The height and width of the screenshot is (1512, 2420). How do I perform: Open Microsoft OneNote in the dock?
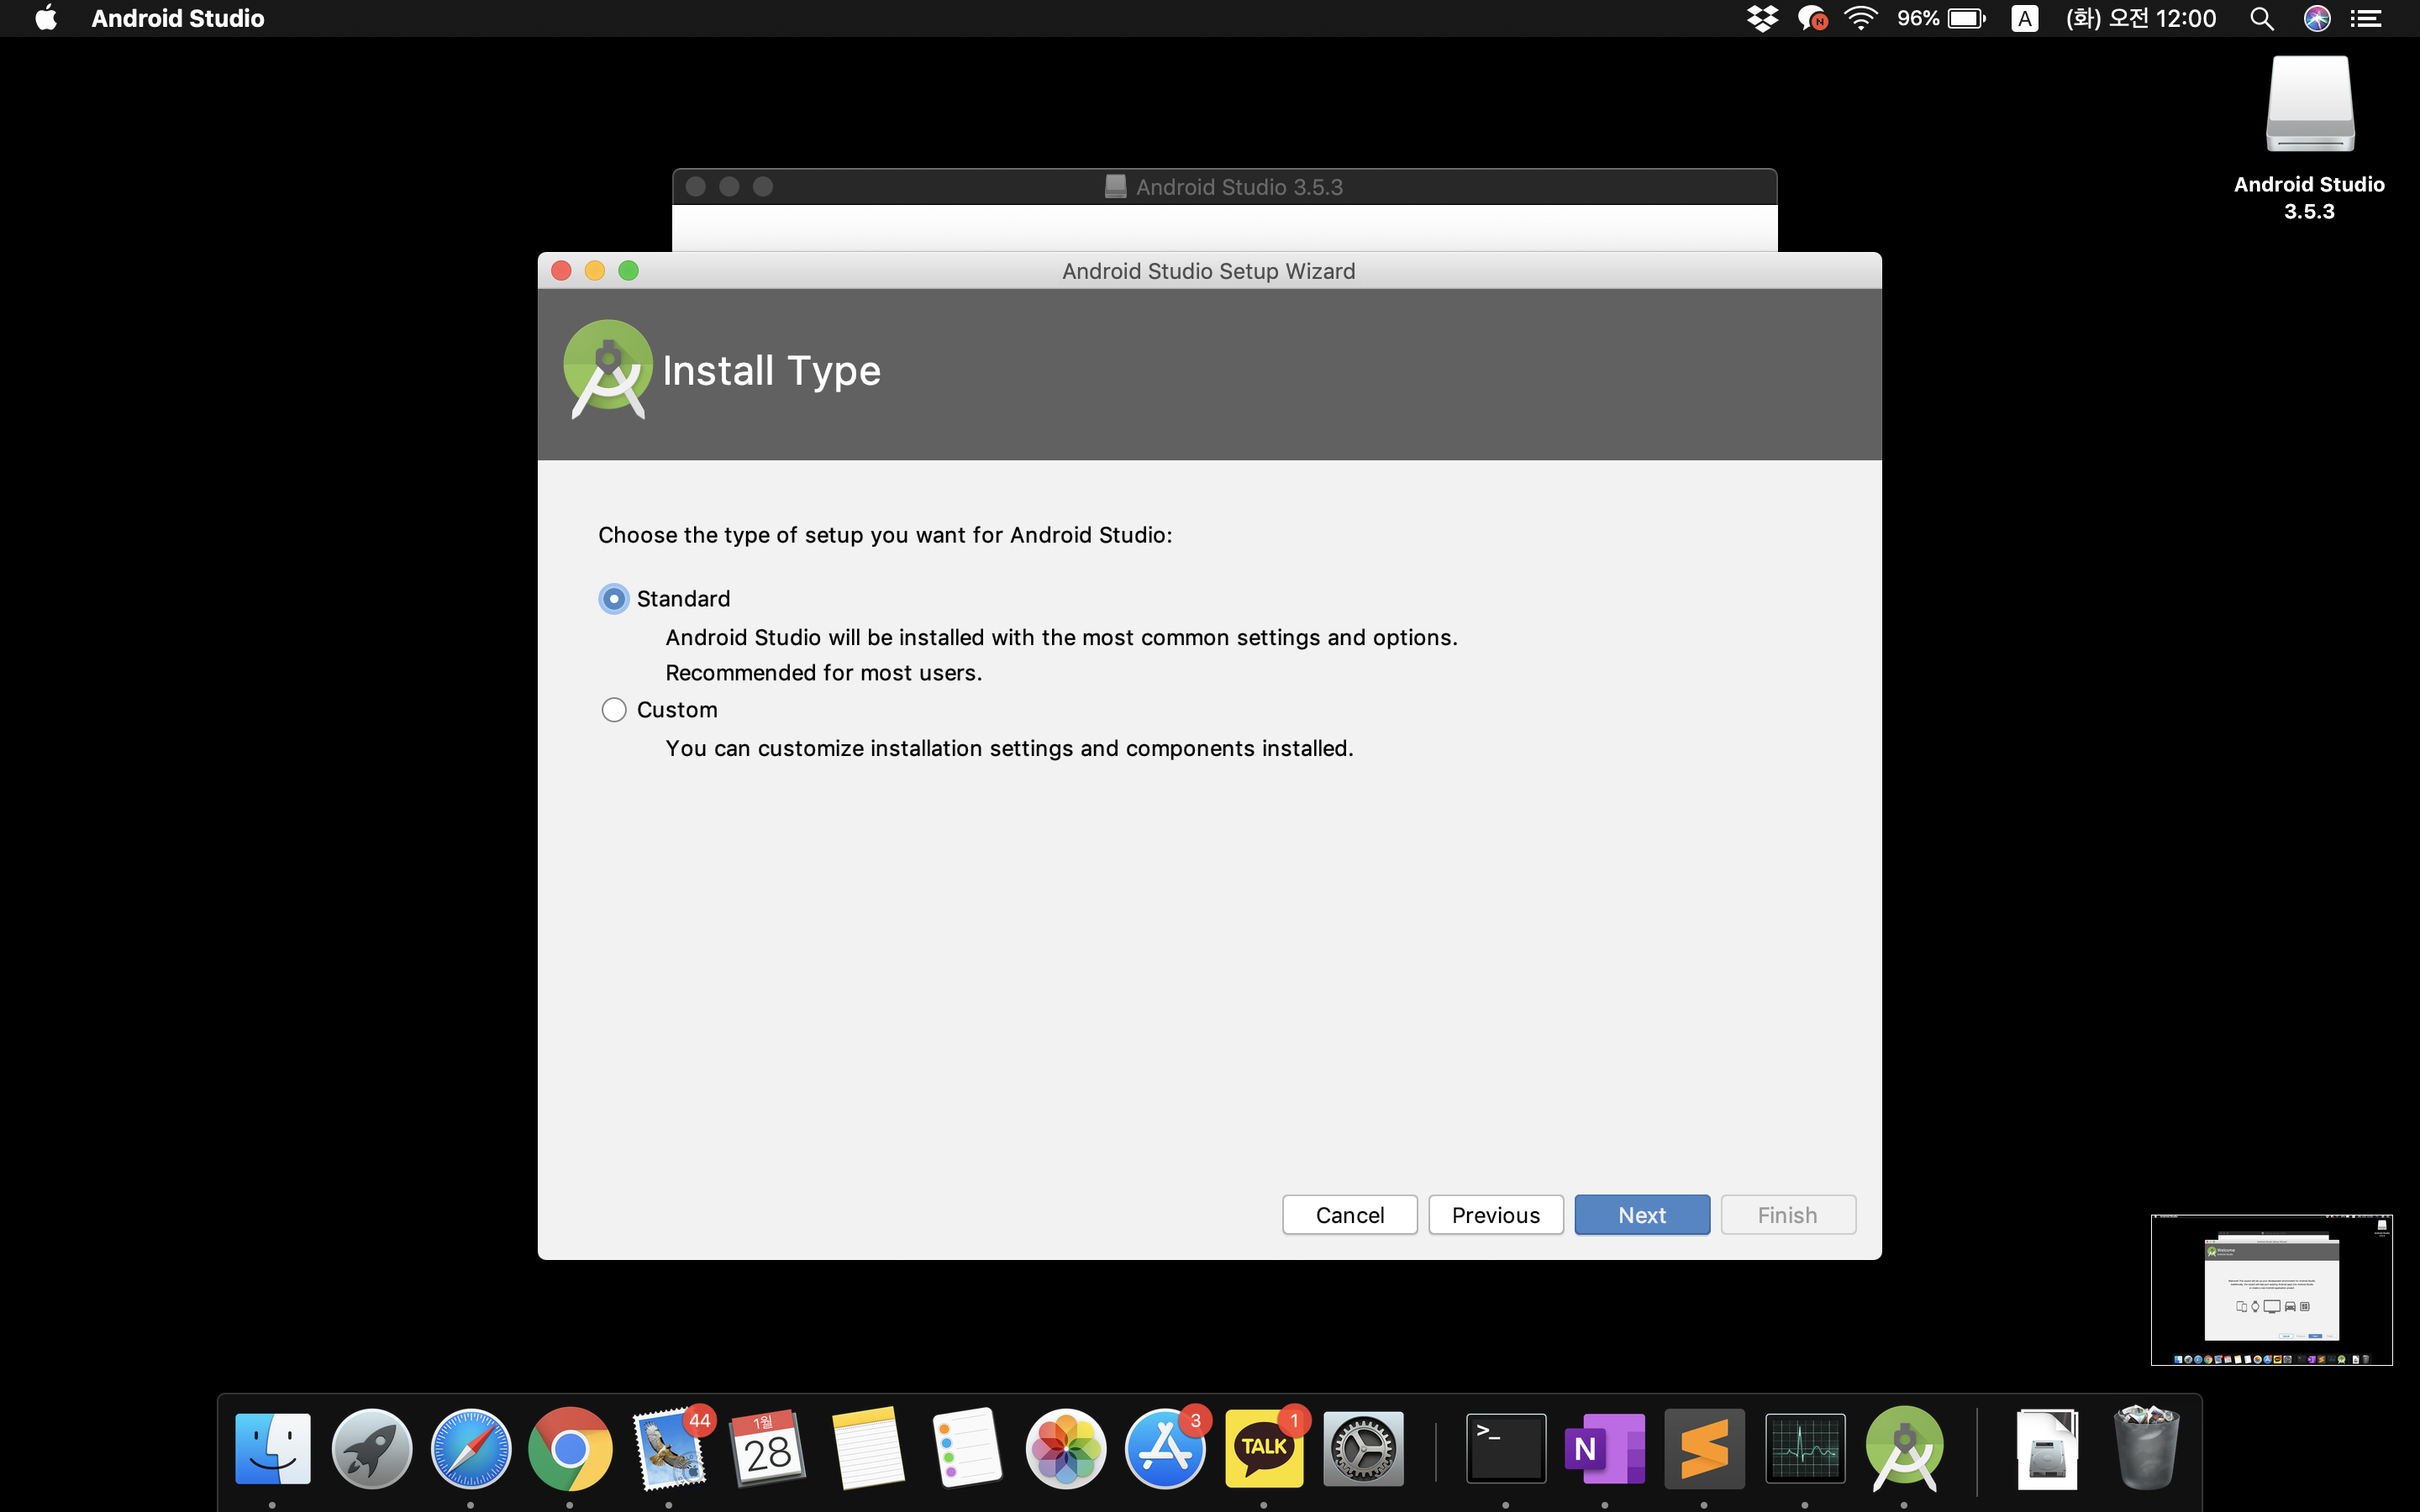pos(1604,1448)
